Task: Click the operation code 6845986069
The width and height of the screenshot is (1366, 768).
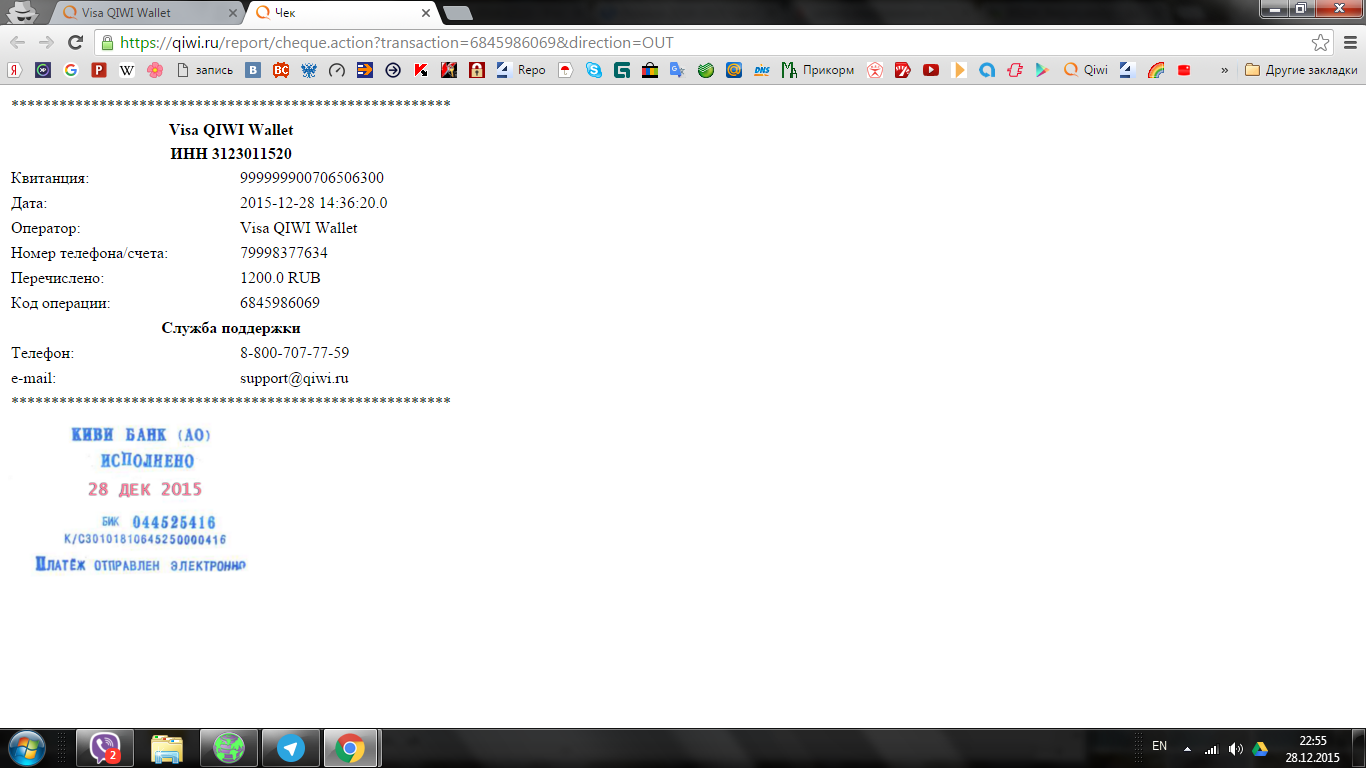Action: pos(280,303)
